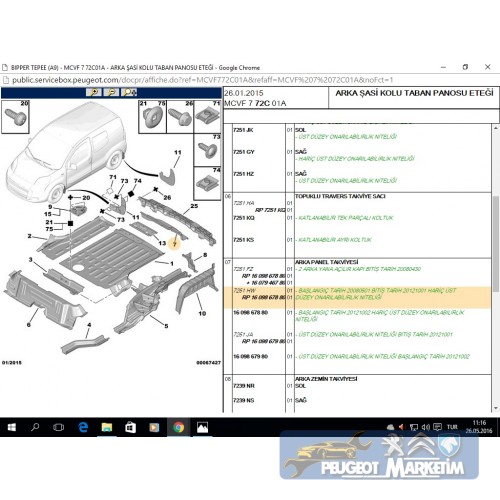Click the zoom fit magnifier icon
Viewport: 500px width, 500px height.
tap(129, 92)
